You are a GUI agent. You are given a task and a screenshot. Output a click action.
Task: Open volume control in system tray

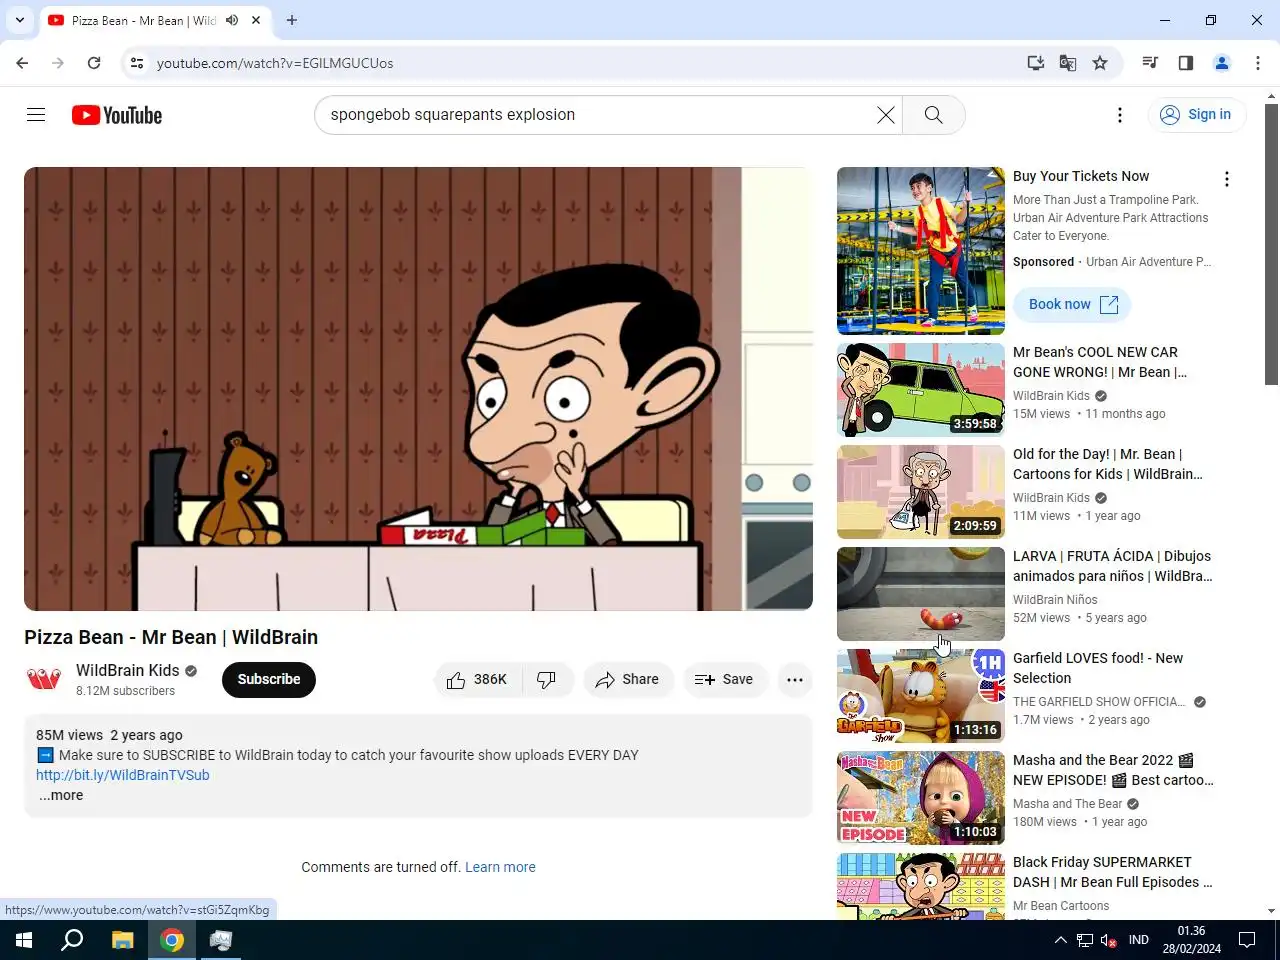click(1108, 940)
